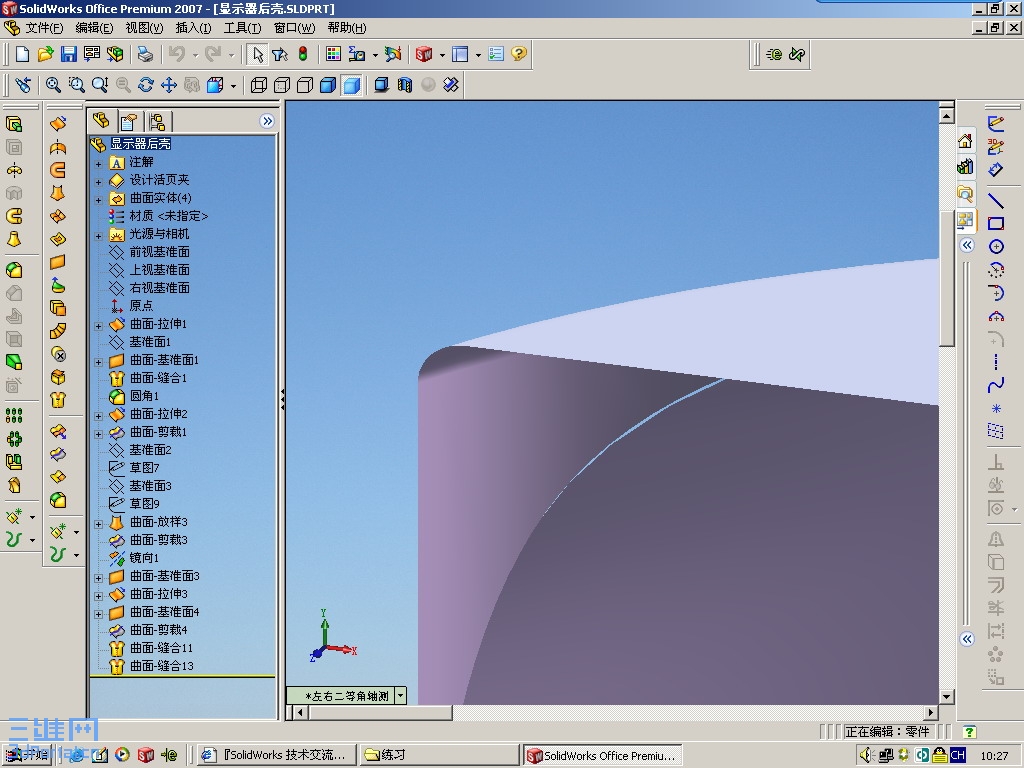Open the SolidWorks Resources home icon

(965, 141)
